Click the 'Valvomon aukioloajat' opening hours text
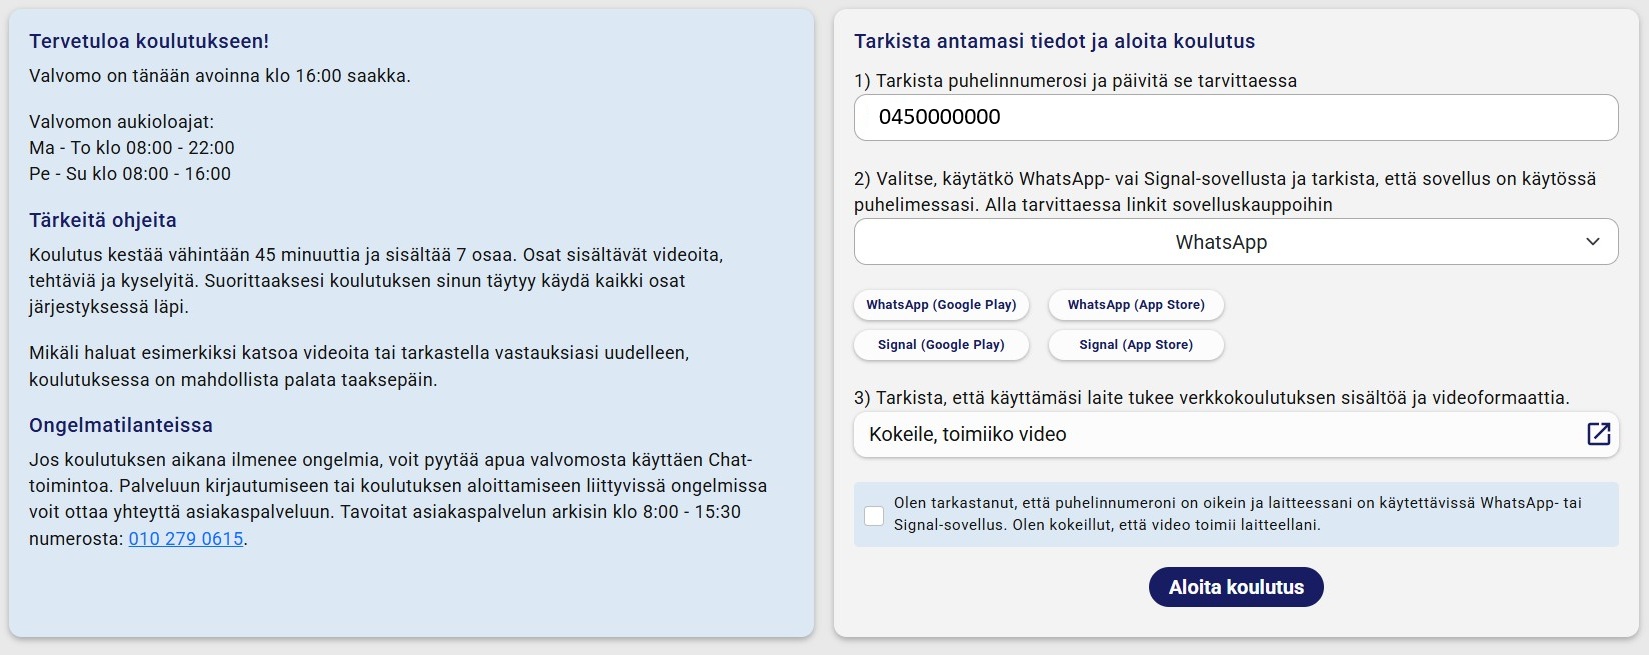 point(121,122)
